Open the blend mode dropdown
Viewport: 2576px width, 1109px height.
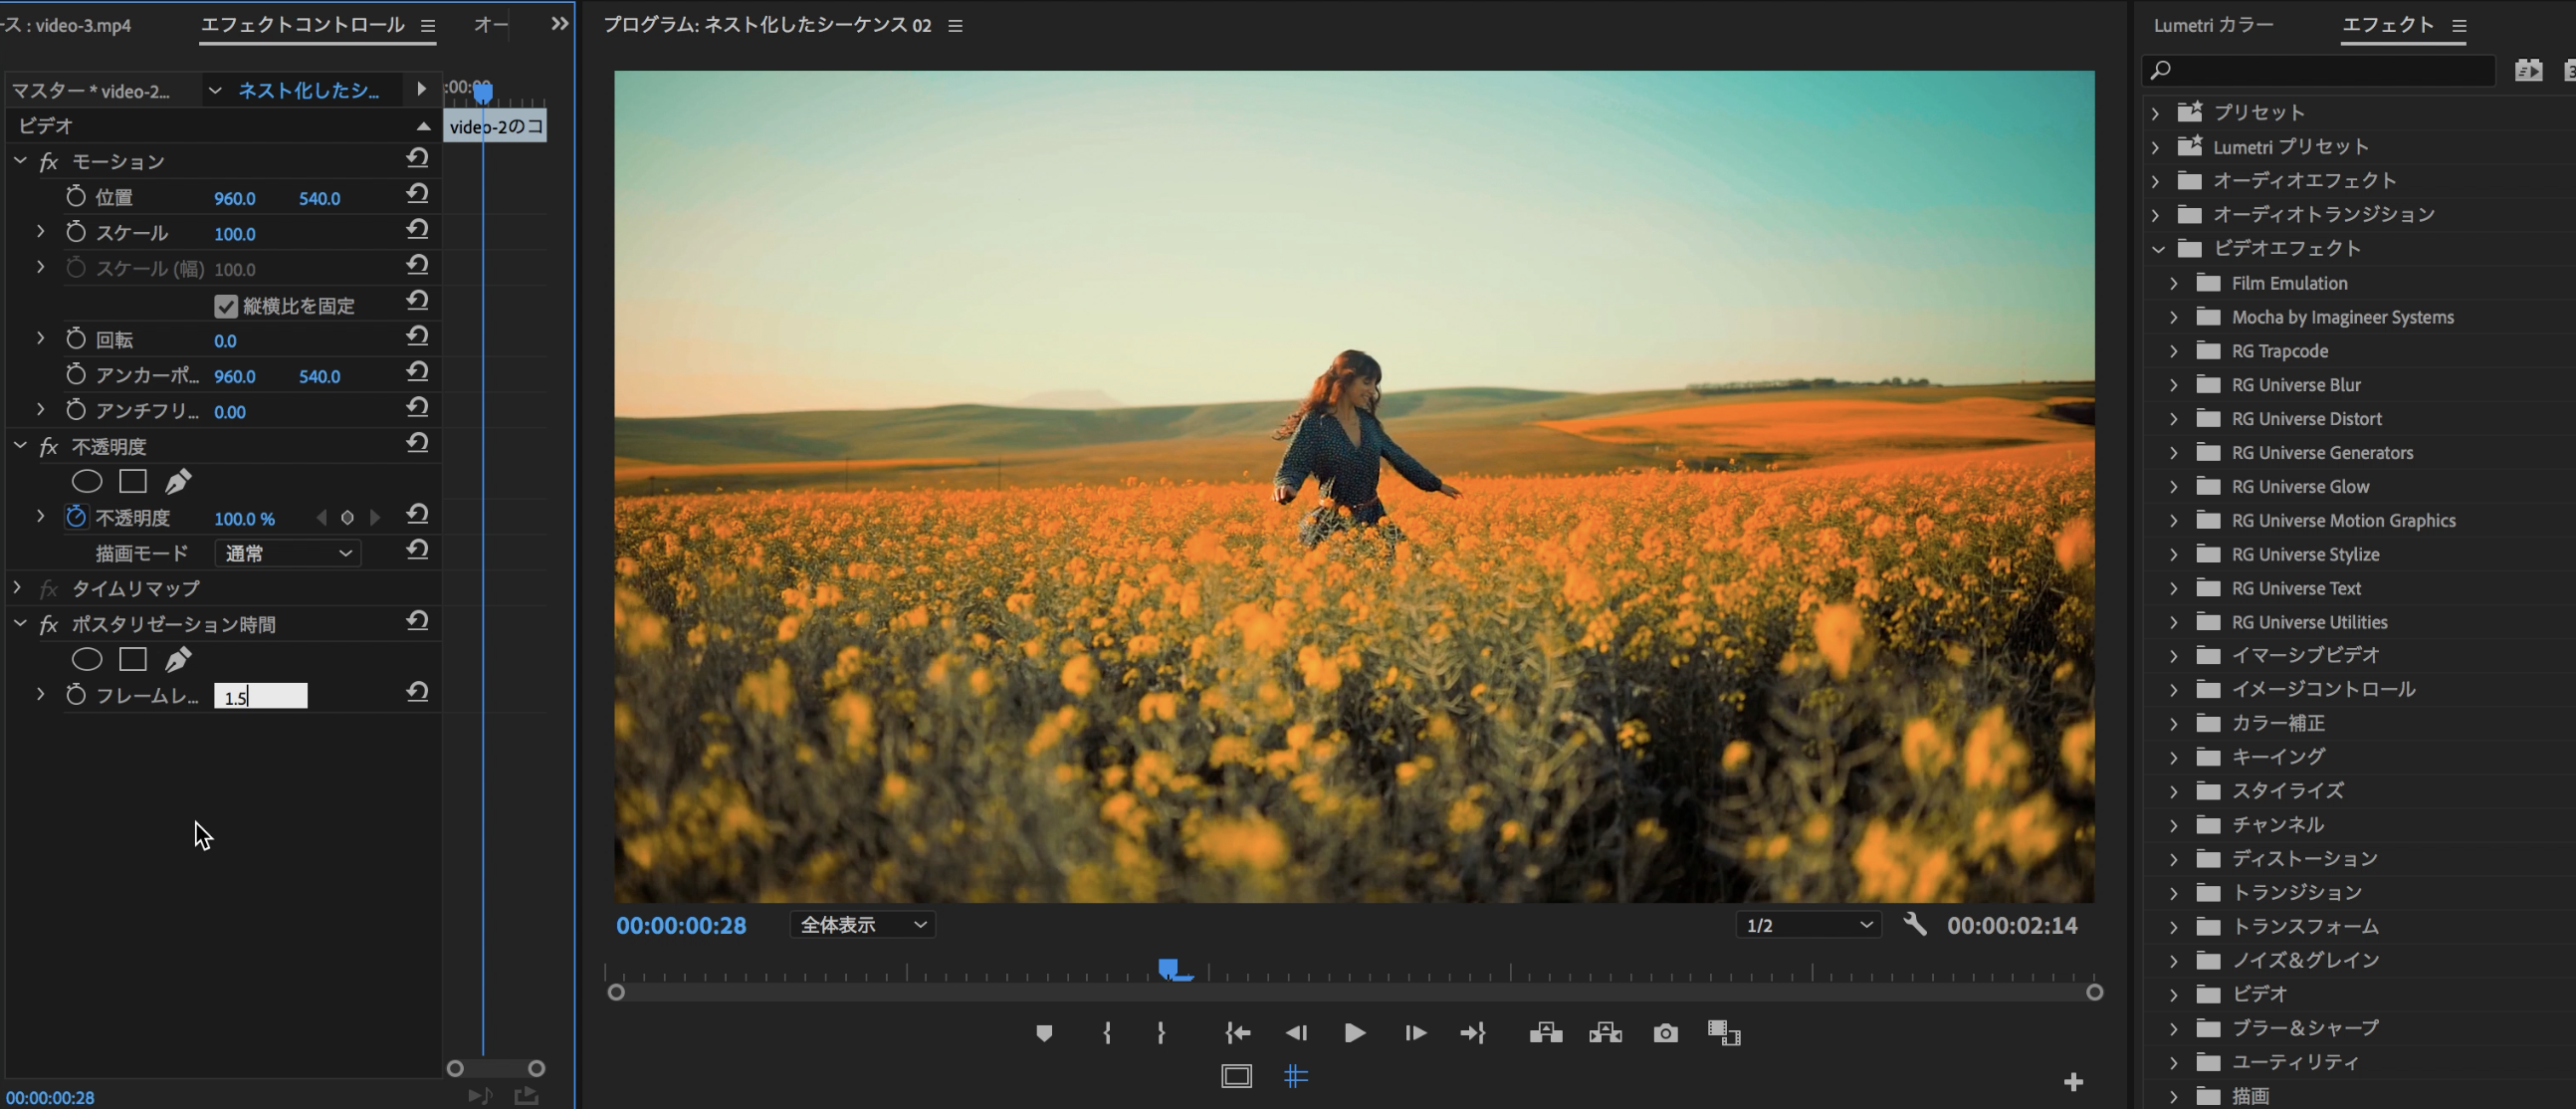pos(287,553)
